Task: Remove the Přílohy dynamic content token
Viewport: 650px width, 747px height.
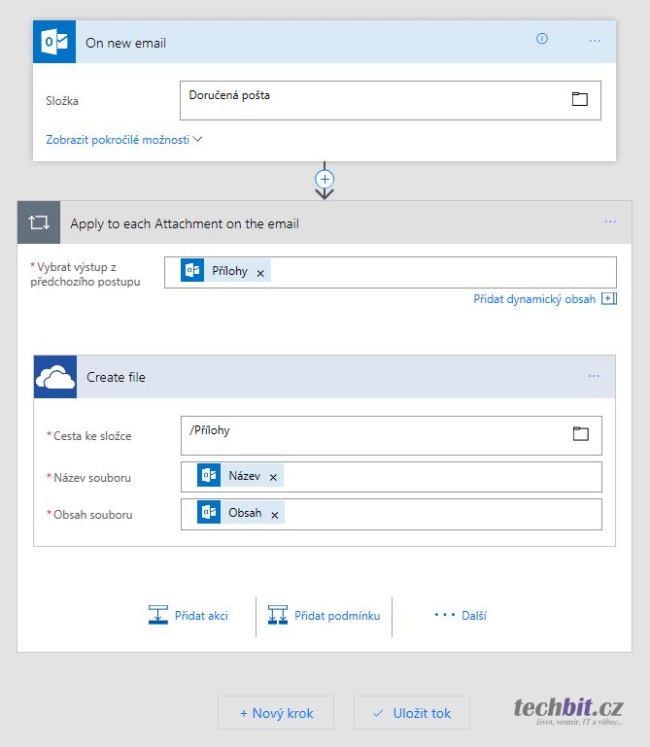Action: 260,272
